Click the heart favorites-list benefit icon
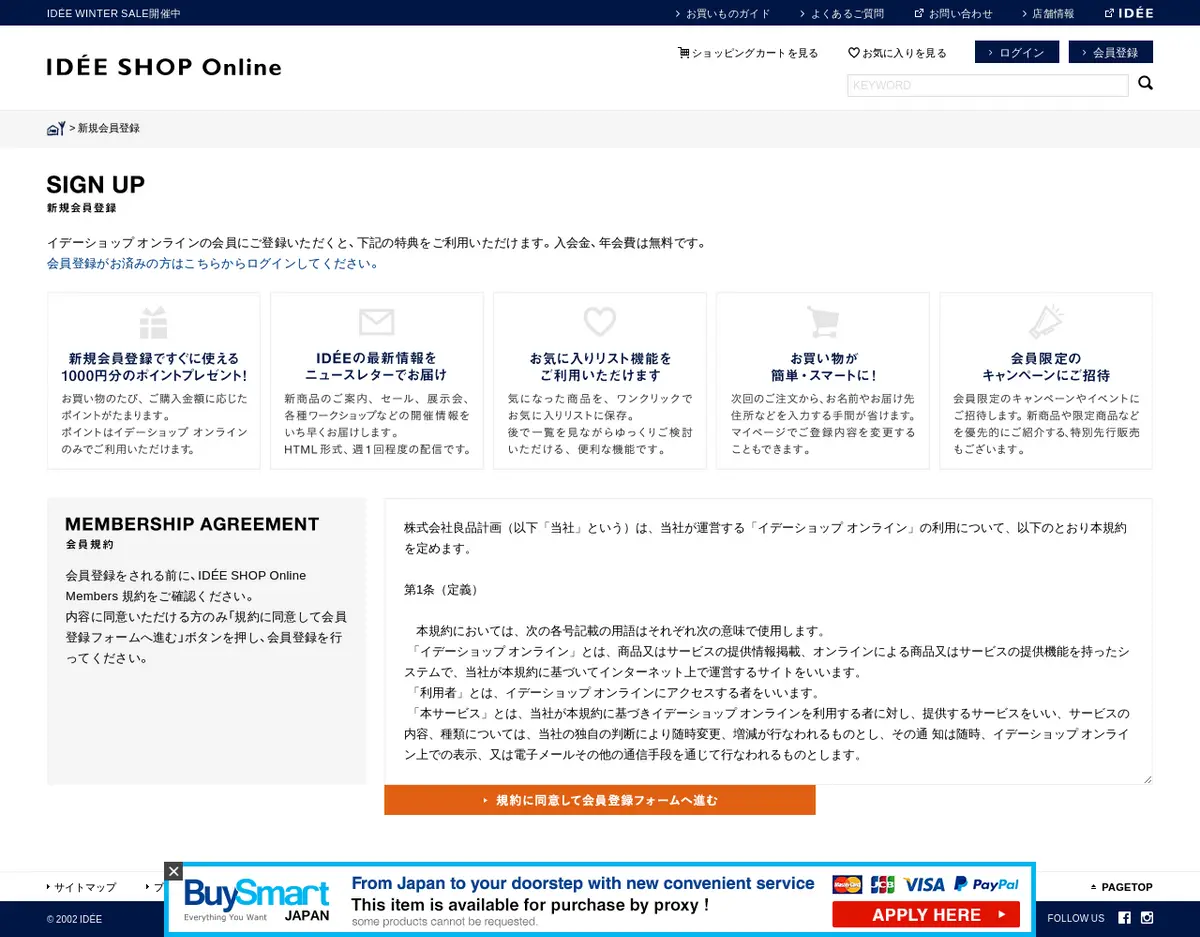Viewport: 1200px width, 937px height. (600, 321)
